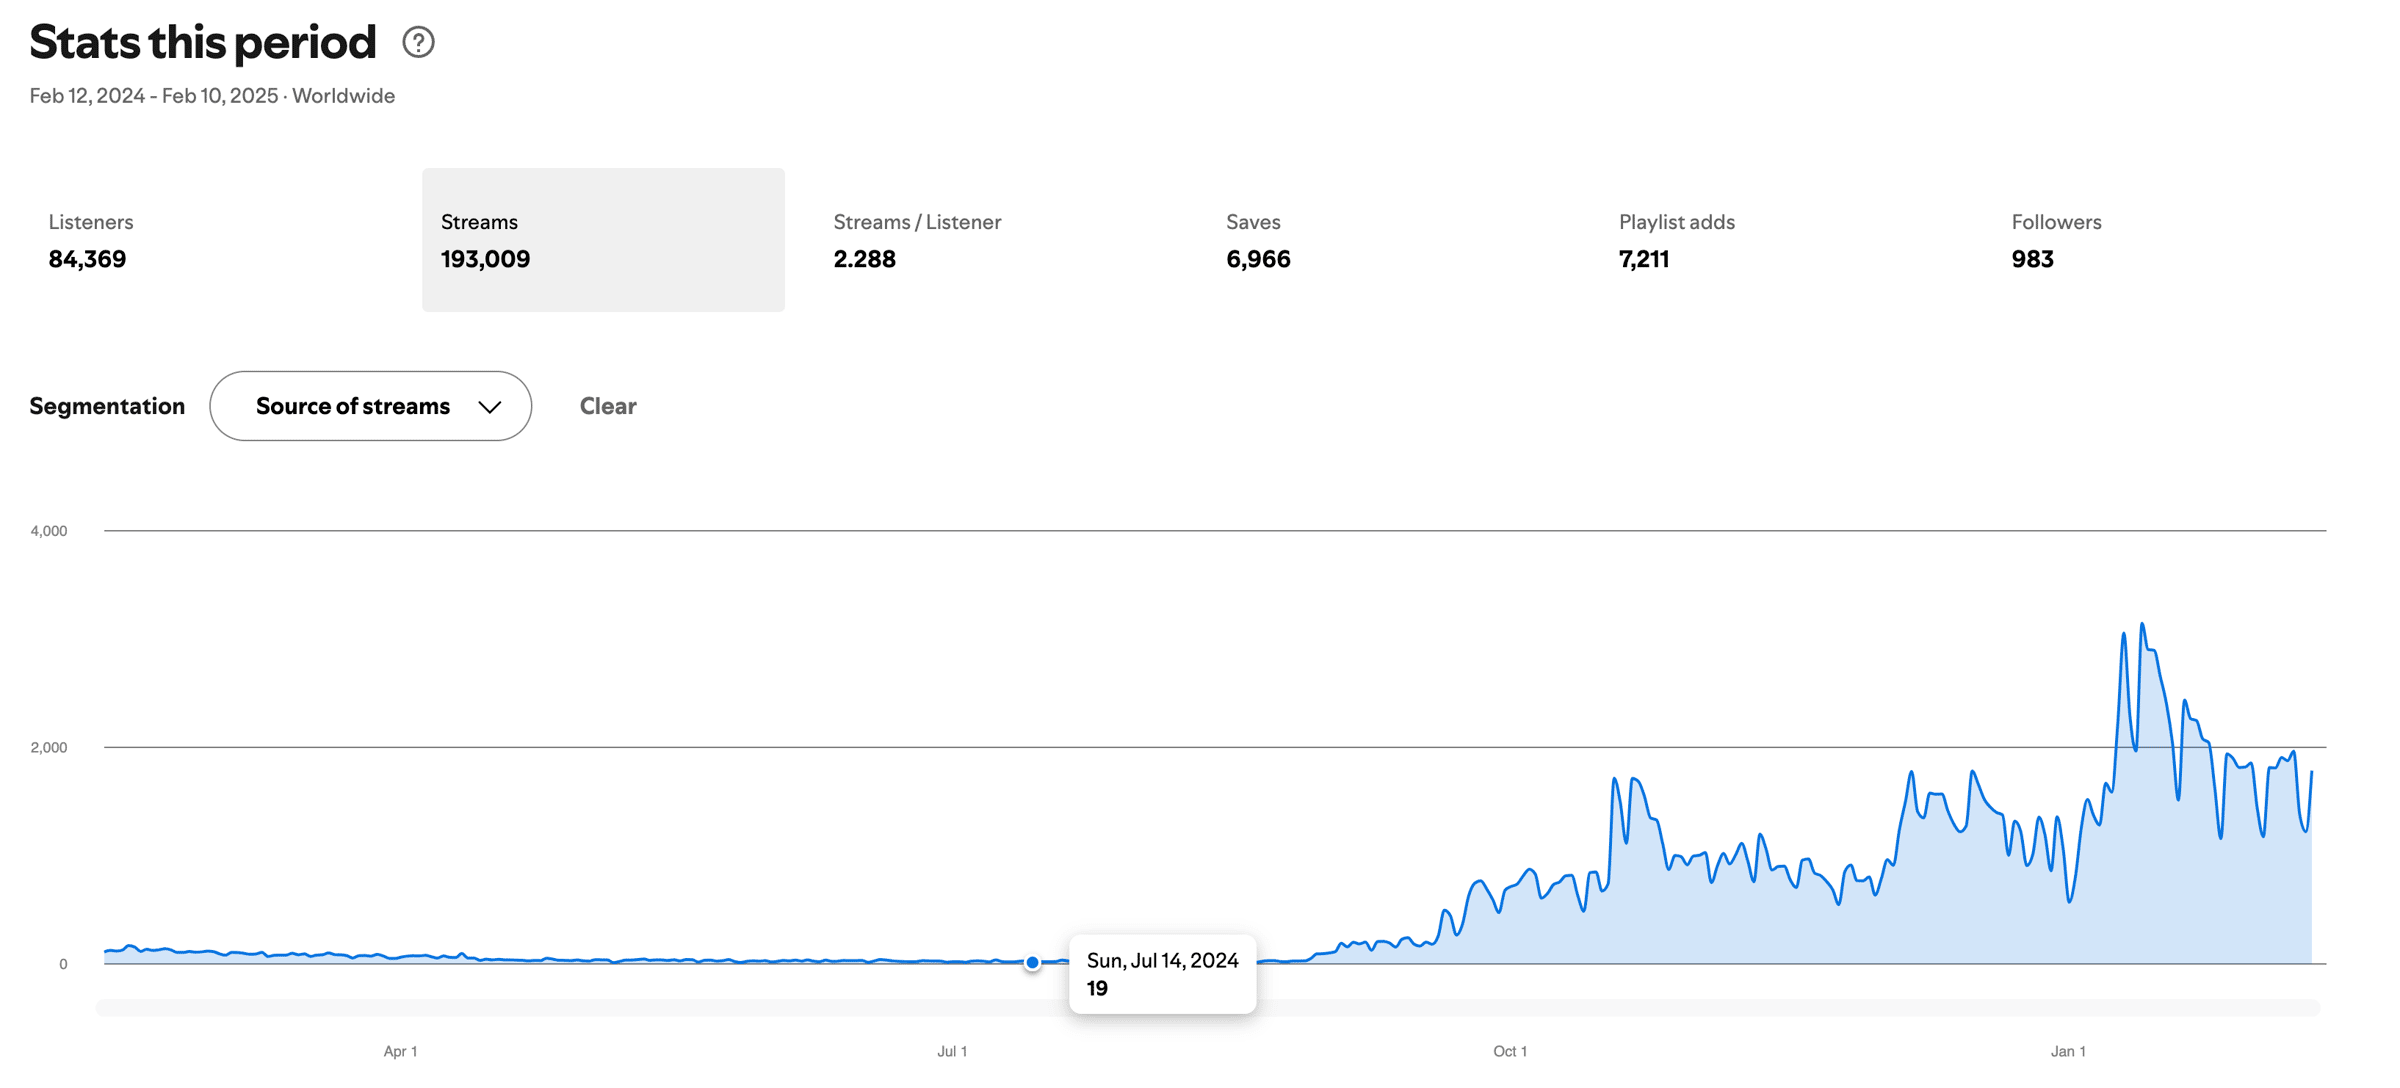Click the chart scrollbar track below the graph
2400x1088 pixels.
[x=1208, y=1008]
